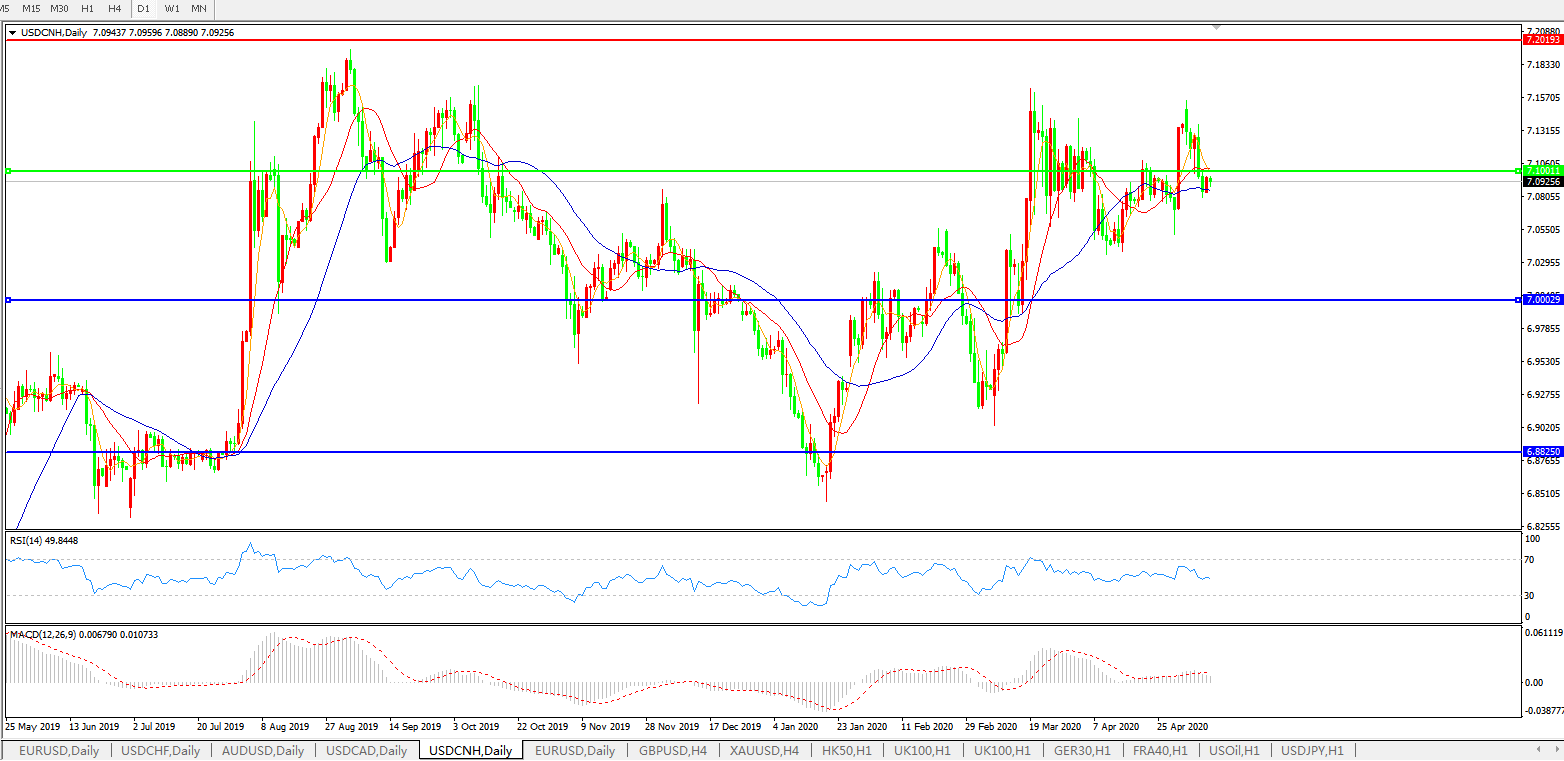Switch timeframe to W1

172,8
